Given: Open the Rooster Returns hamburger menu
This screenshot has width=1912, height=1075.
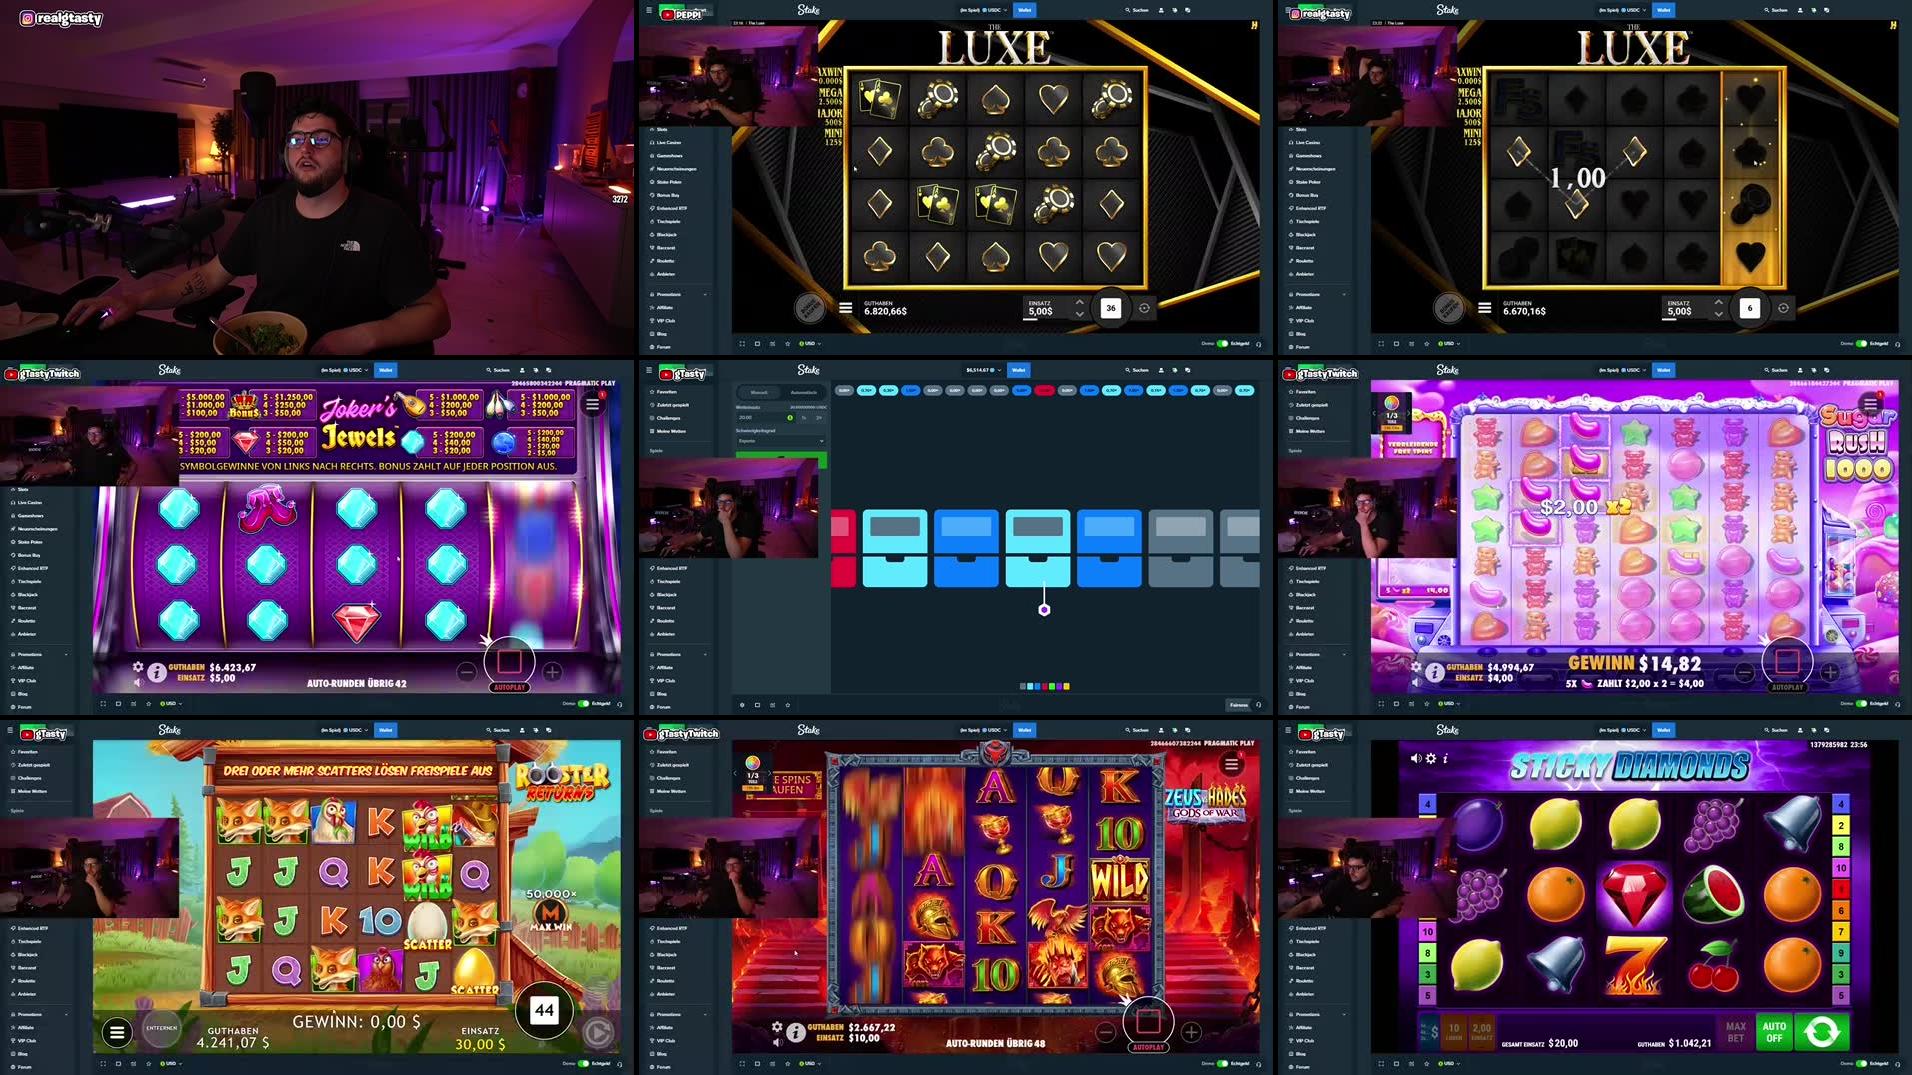Looking at the screenshot, I should pos(117,1032).
